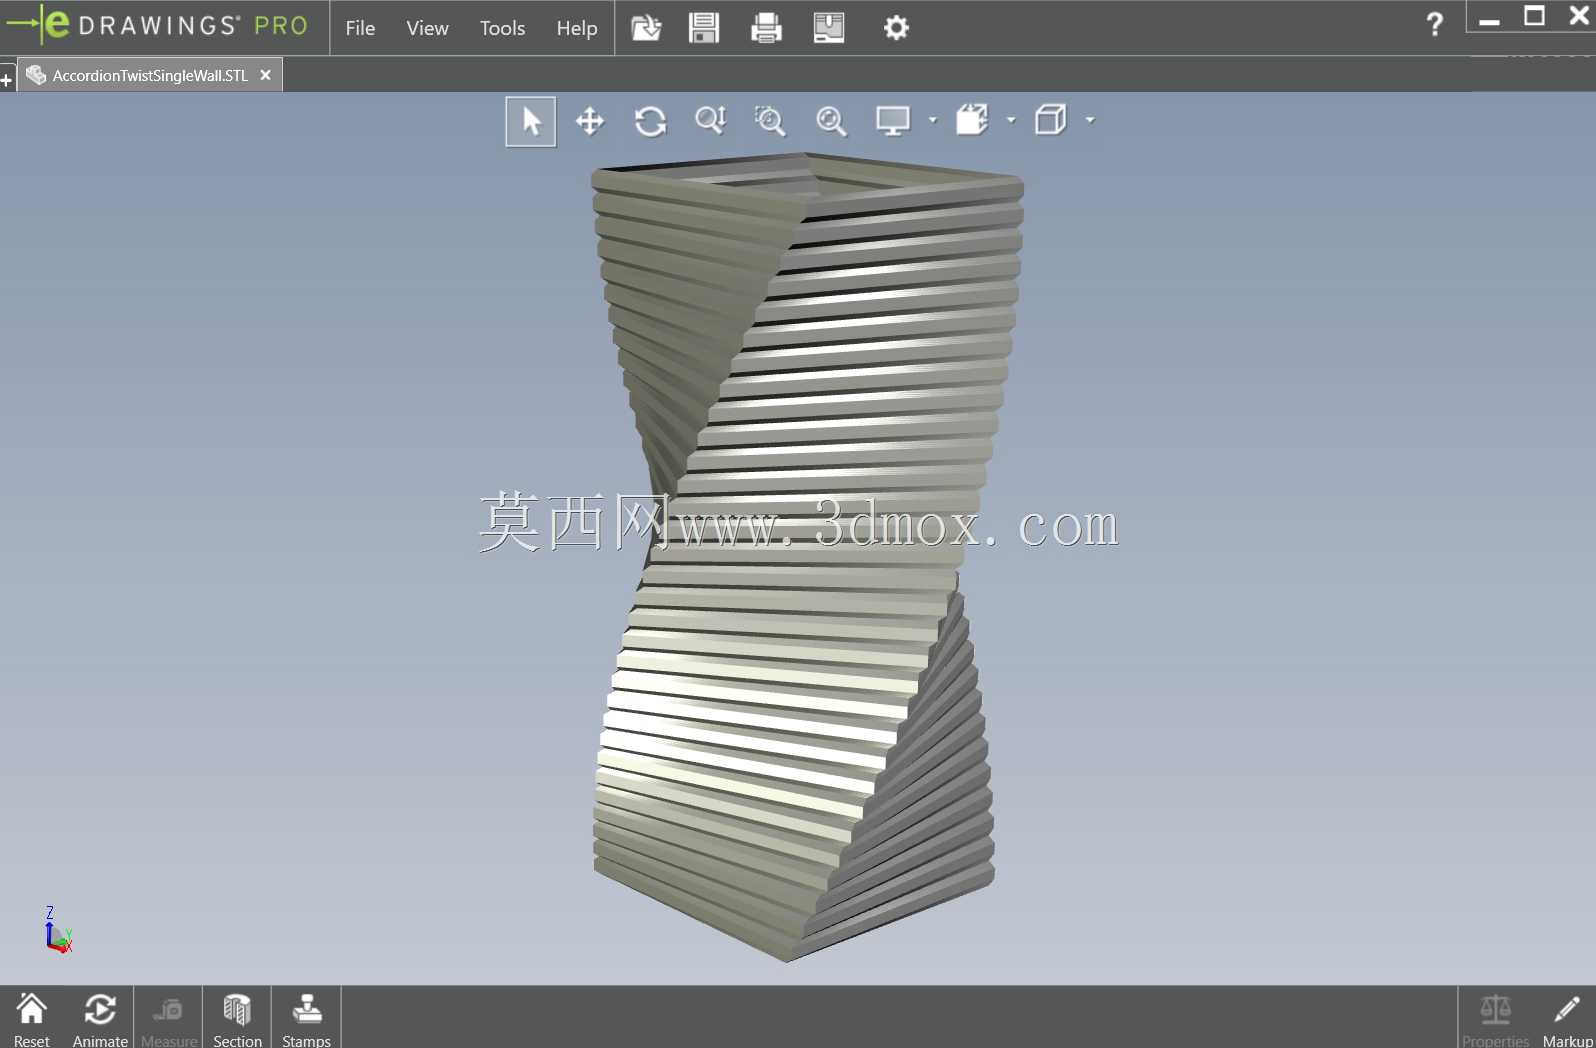Open the Markup tool

[x=1567, y=1019]
